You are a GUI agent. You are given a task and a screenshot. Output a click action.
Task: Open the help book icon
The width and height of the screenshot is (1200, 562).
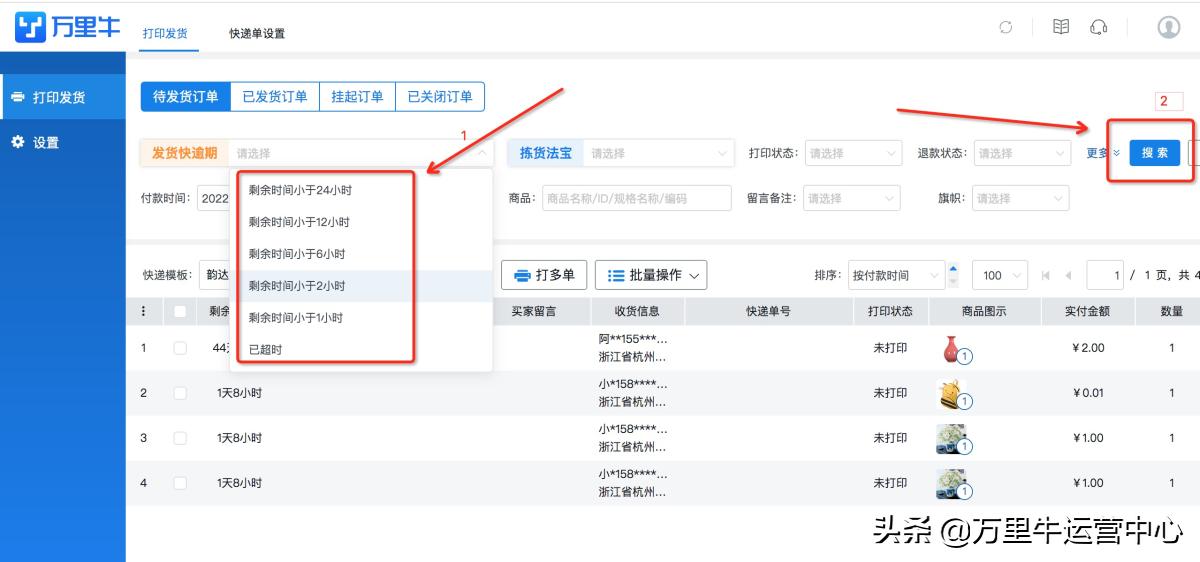(x=1061, y=27)
